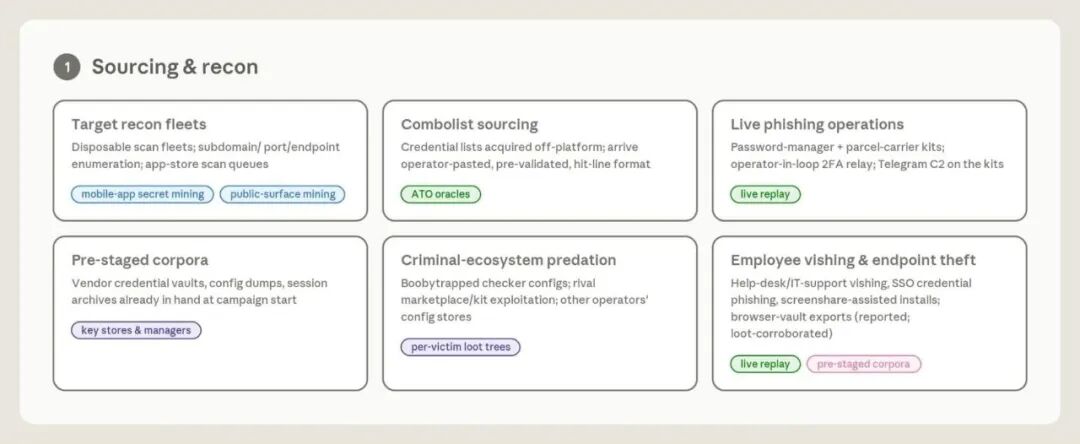Open the Pre-staged corpora card title
This screenshot has height=444, width=1080.
140,260
